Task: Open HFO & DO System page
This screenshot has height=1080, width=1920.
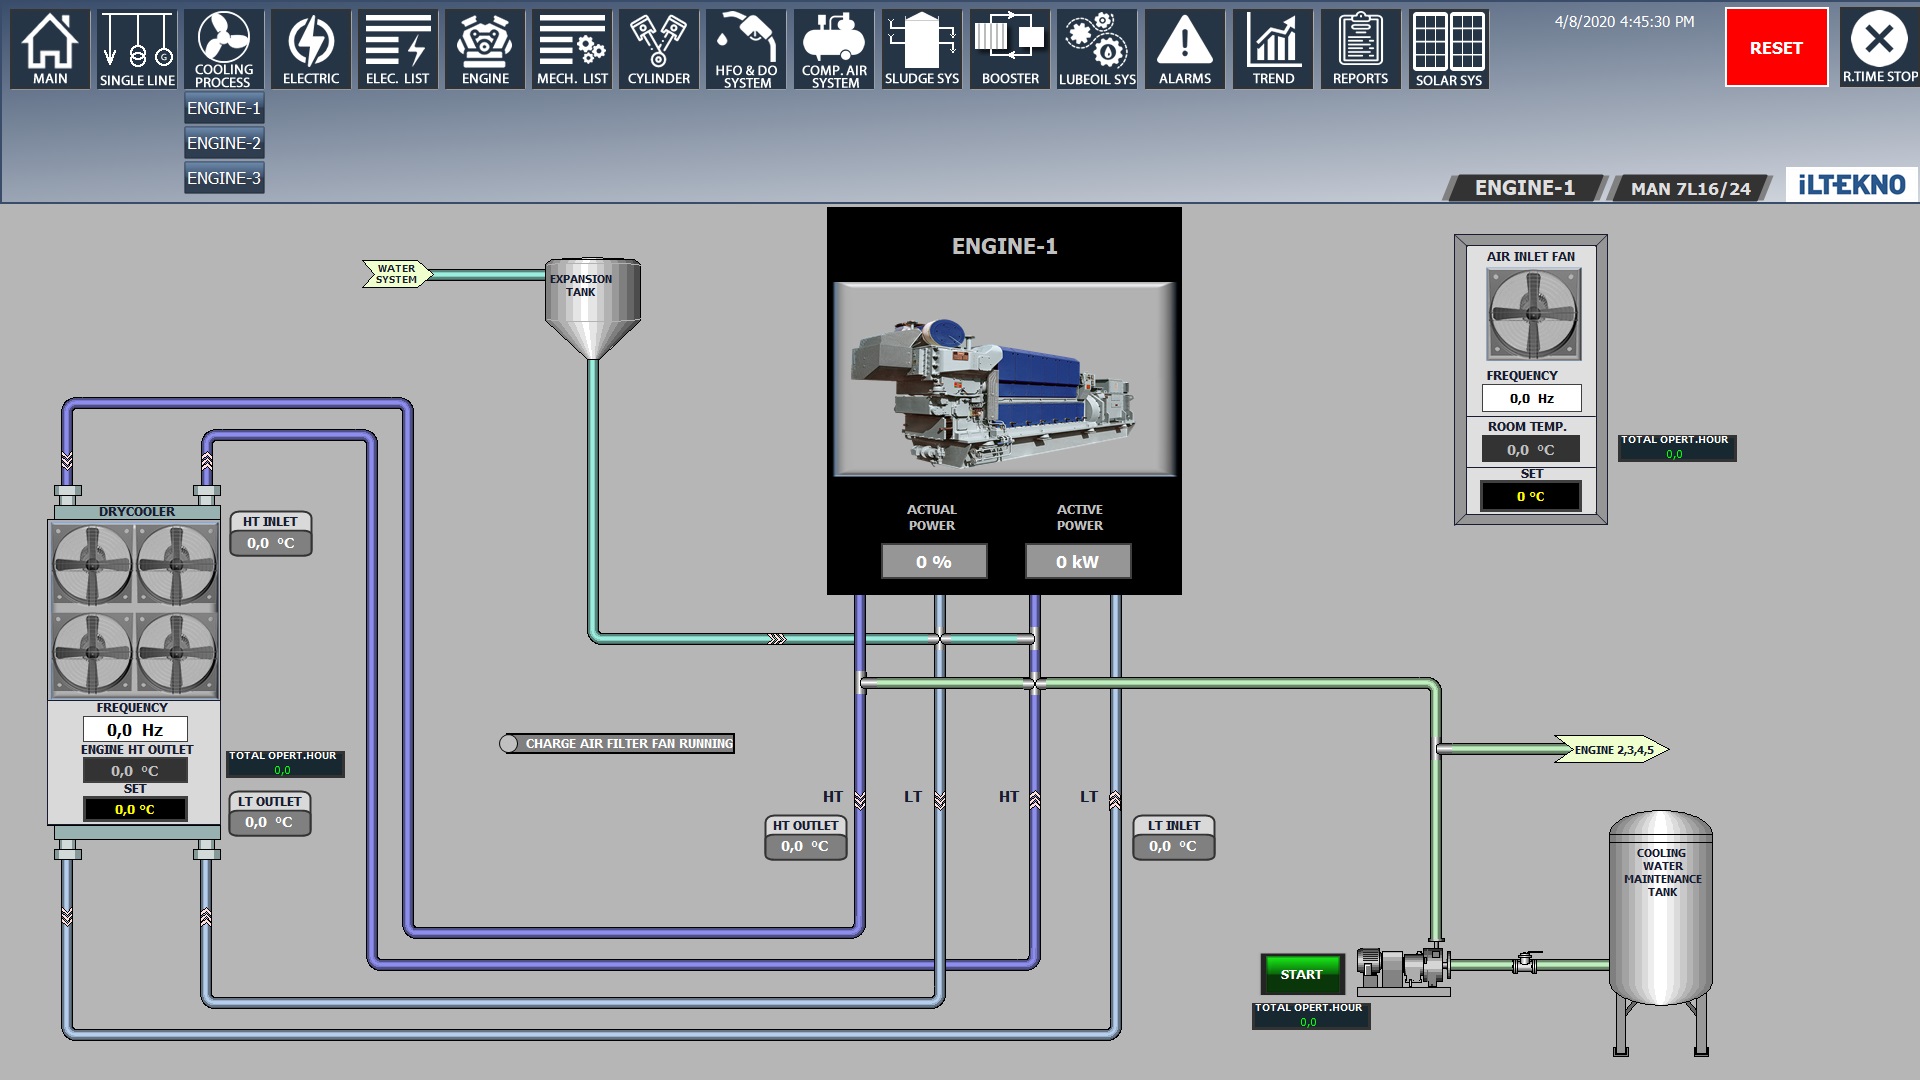Action: [746, 49]
